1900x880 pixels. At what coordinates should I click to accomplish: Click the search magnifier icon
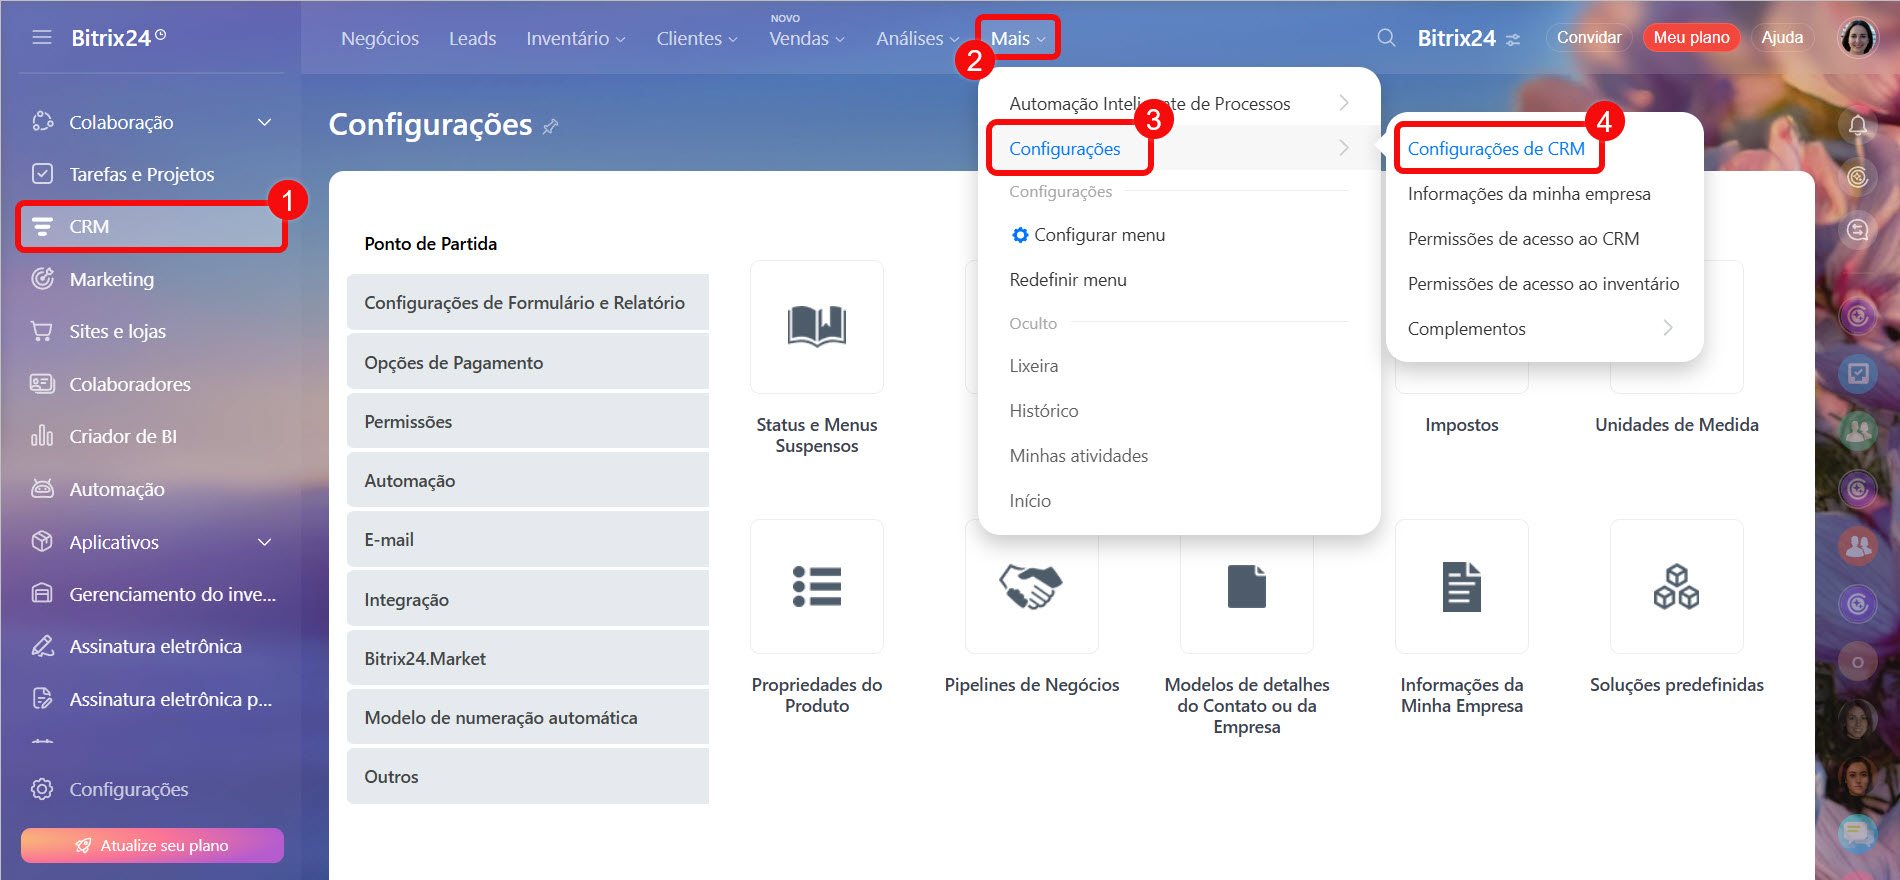(1386, 38)
